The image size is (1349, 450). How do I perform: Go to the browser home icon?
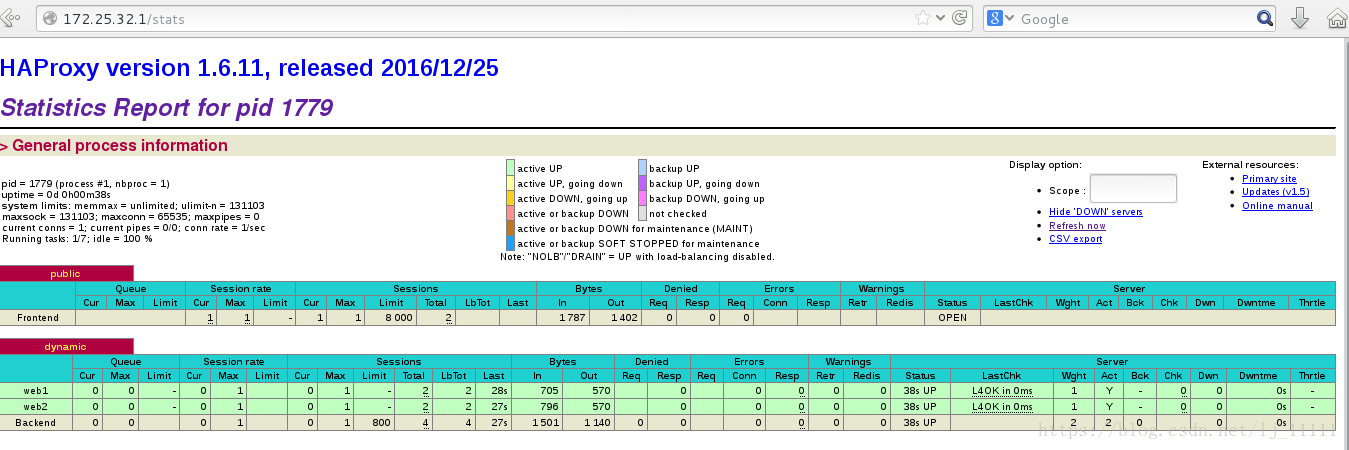point(1337,18)
